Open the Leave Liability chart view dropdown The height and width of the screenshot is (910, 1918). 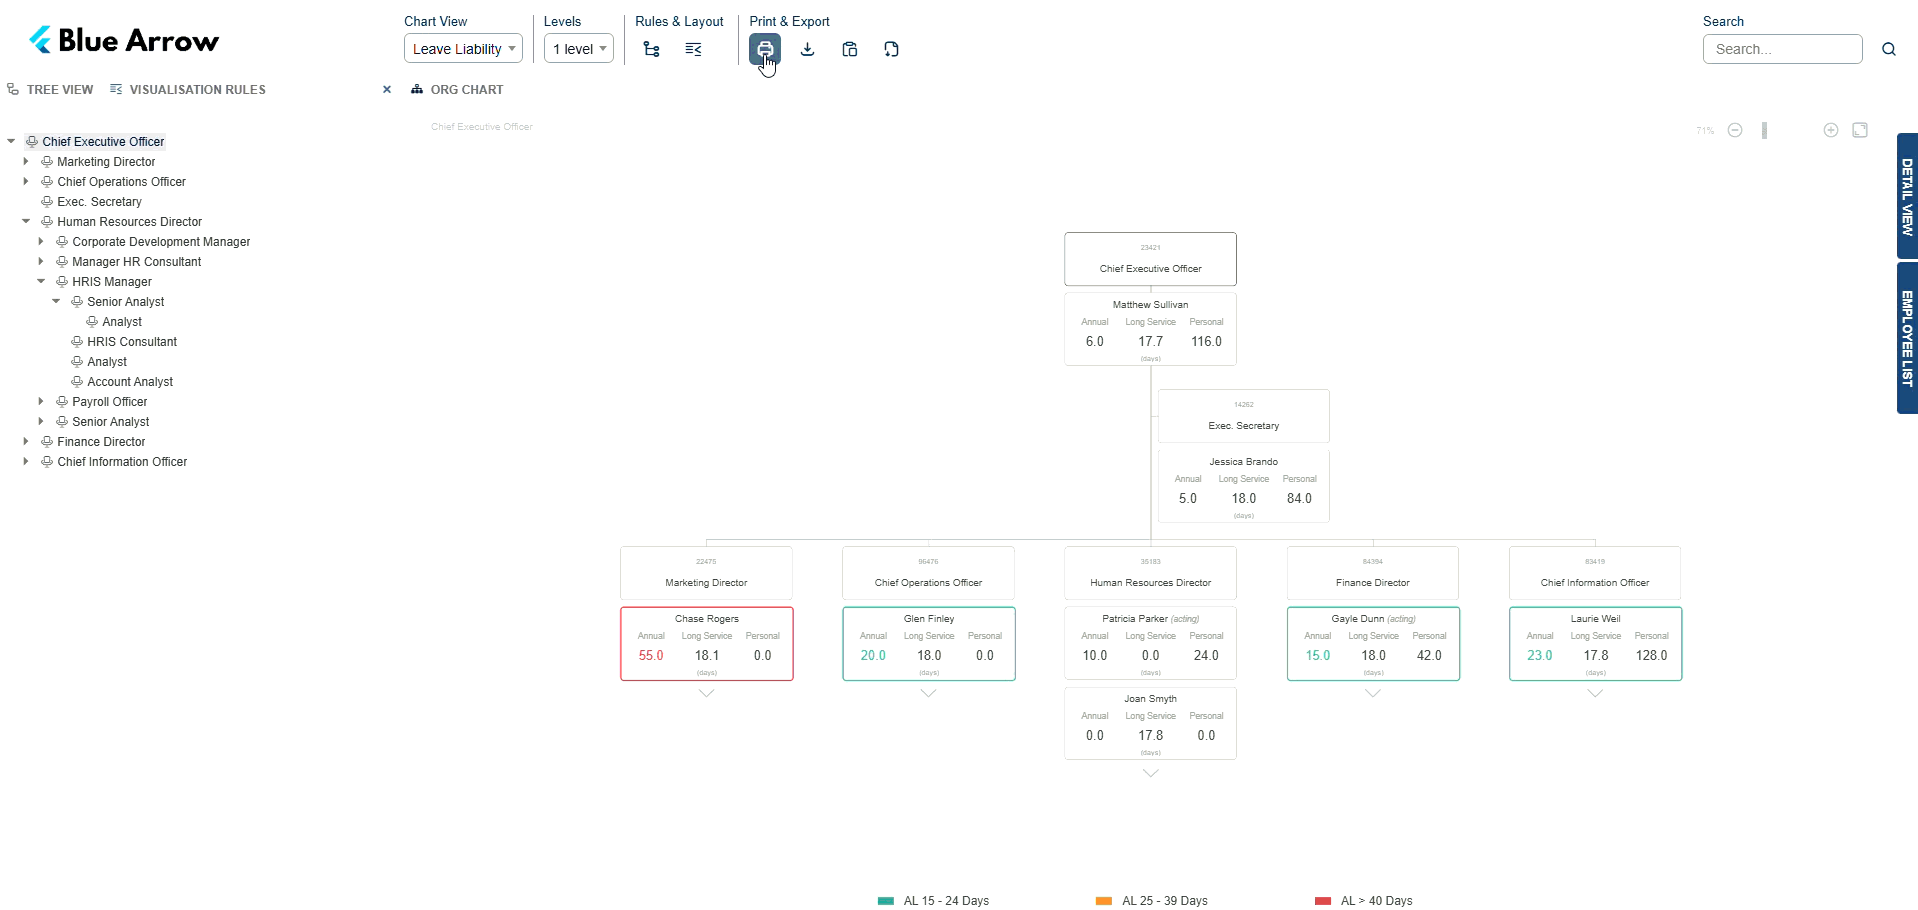462,48
